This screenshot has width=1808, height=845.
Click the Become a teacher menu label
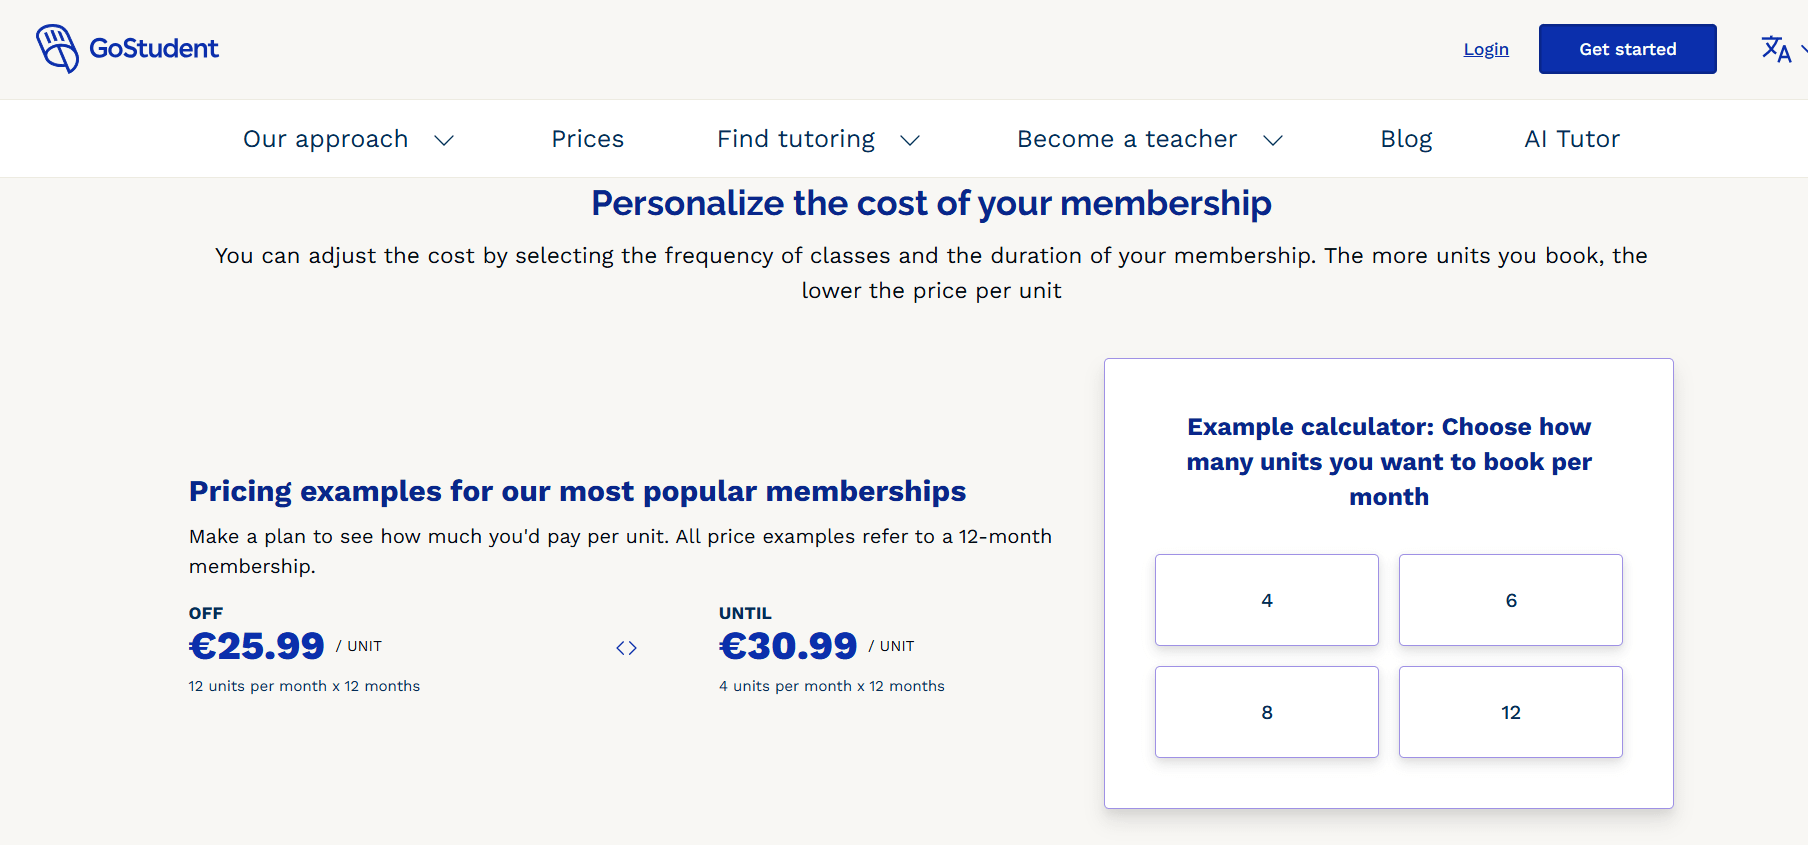(1127, 139)
